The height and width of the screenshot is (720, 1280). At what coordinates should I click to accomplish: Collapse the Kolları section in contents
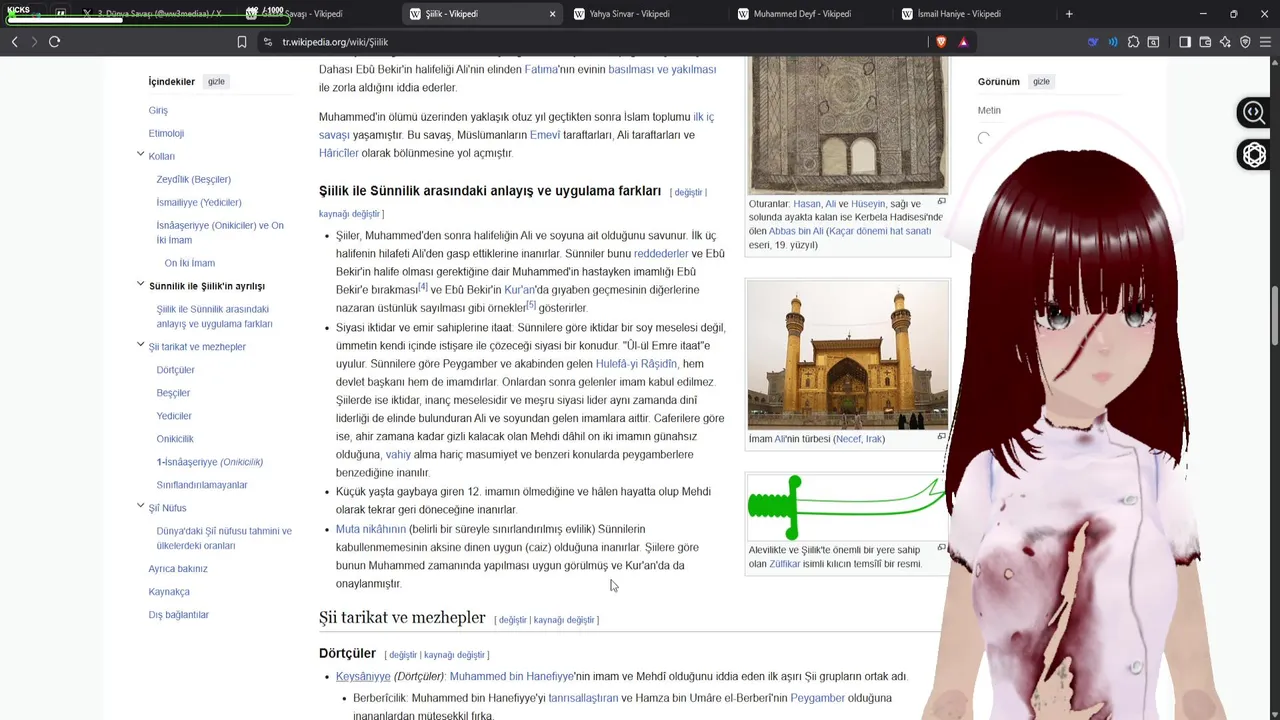coord(140,155)
